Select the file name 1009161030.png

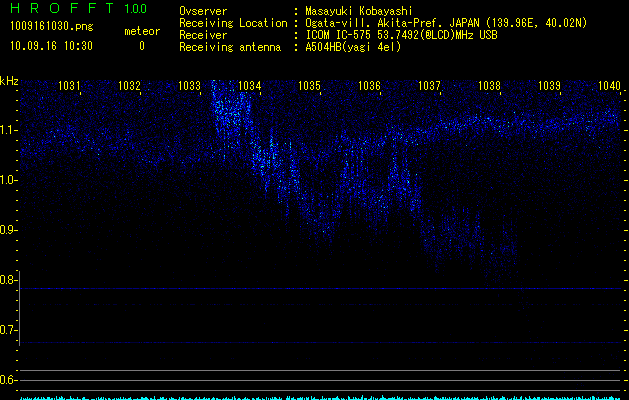pyautogui.click(x=52, y=27)
